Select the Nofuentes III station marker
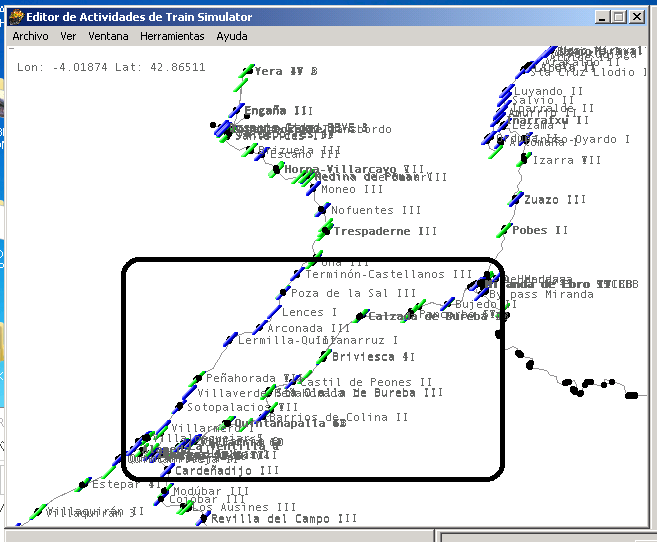Image resolution: width=657 pixels, height=542 pixels. pos(324,211)
